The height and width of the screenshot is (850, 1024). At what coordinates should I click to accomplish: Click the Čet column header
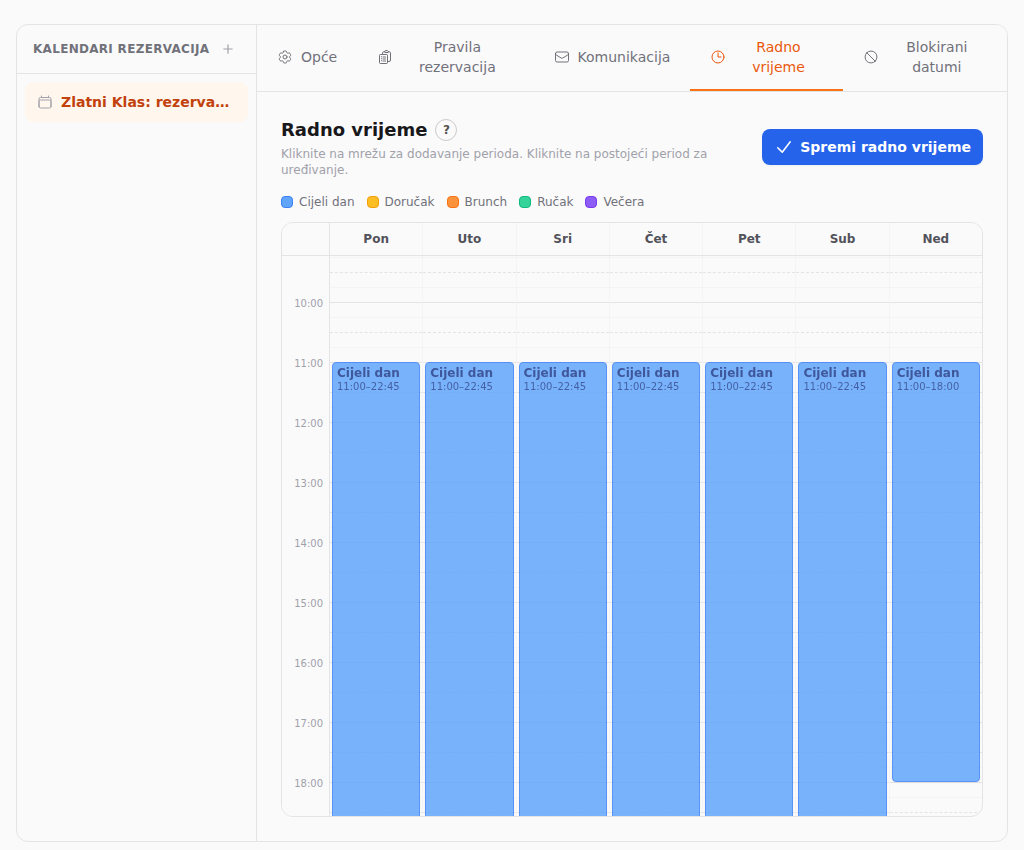coord(656,239)
